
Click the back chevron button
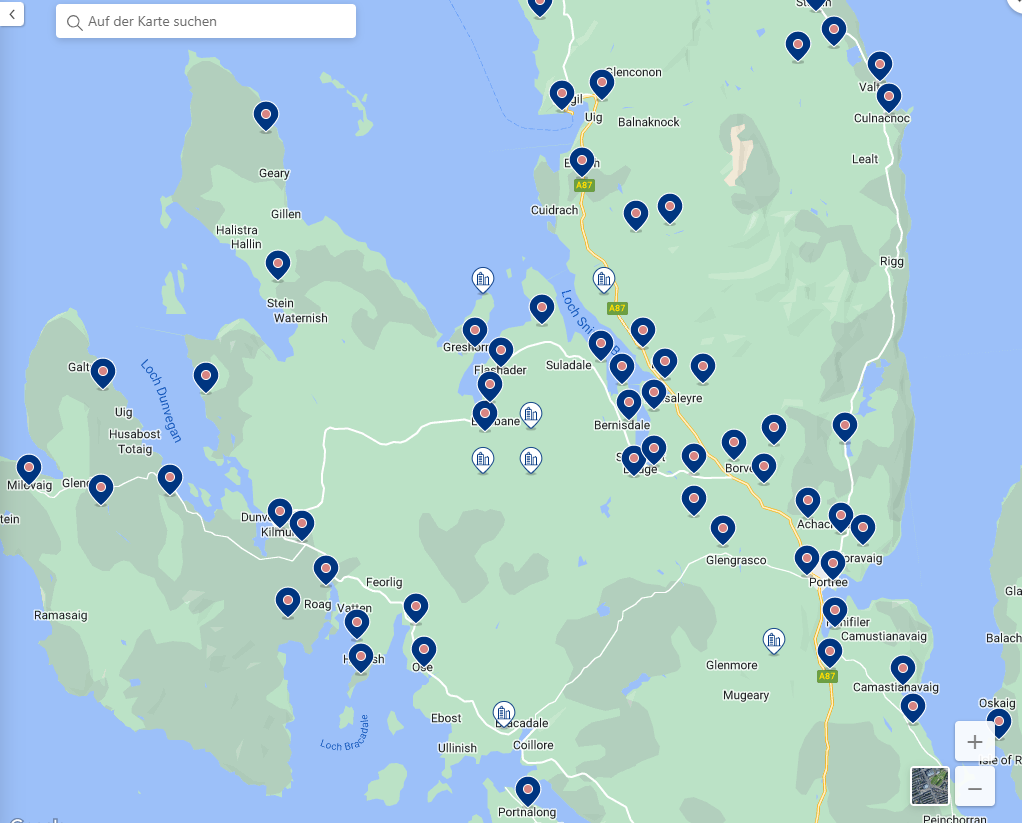(12, 14)
